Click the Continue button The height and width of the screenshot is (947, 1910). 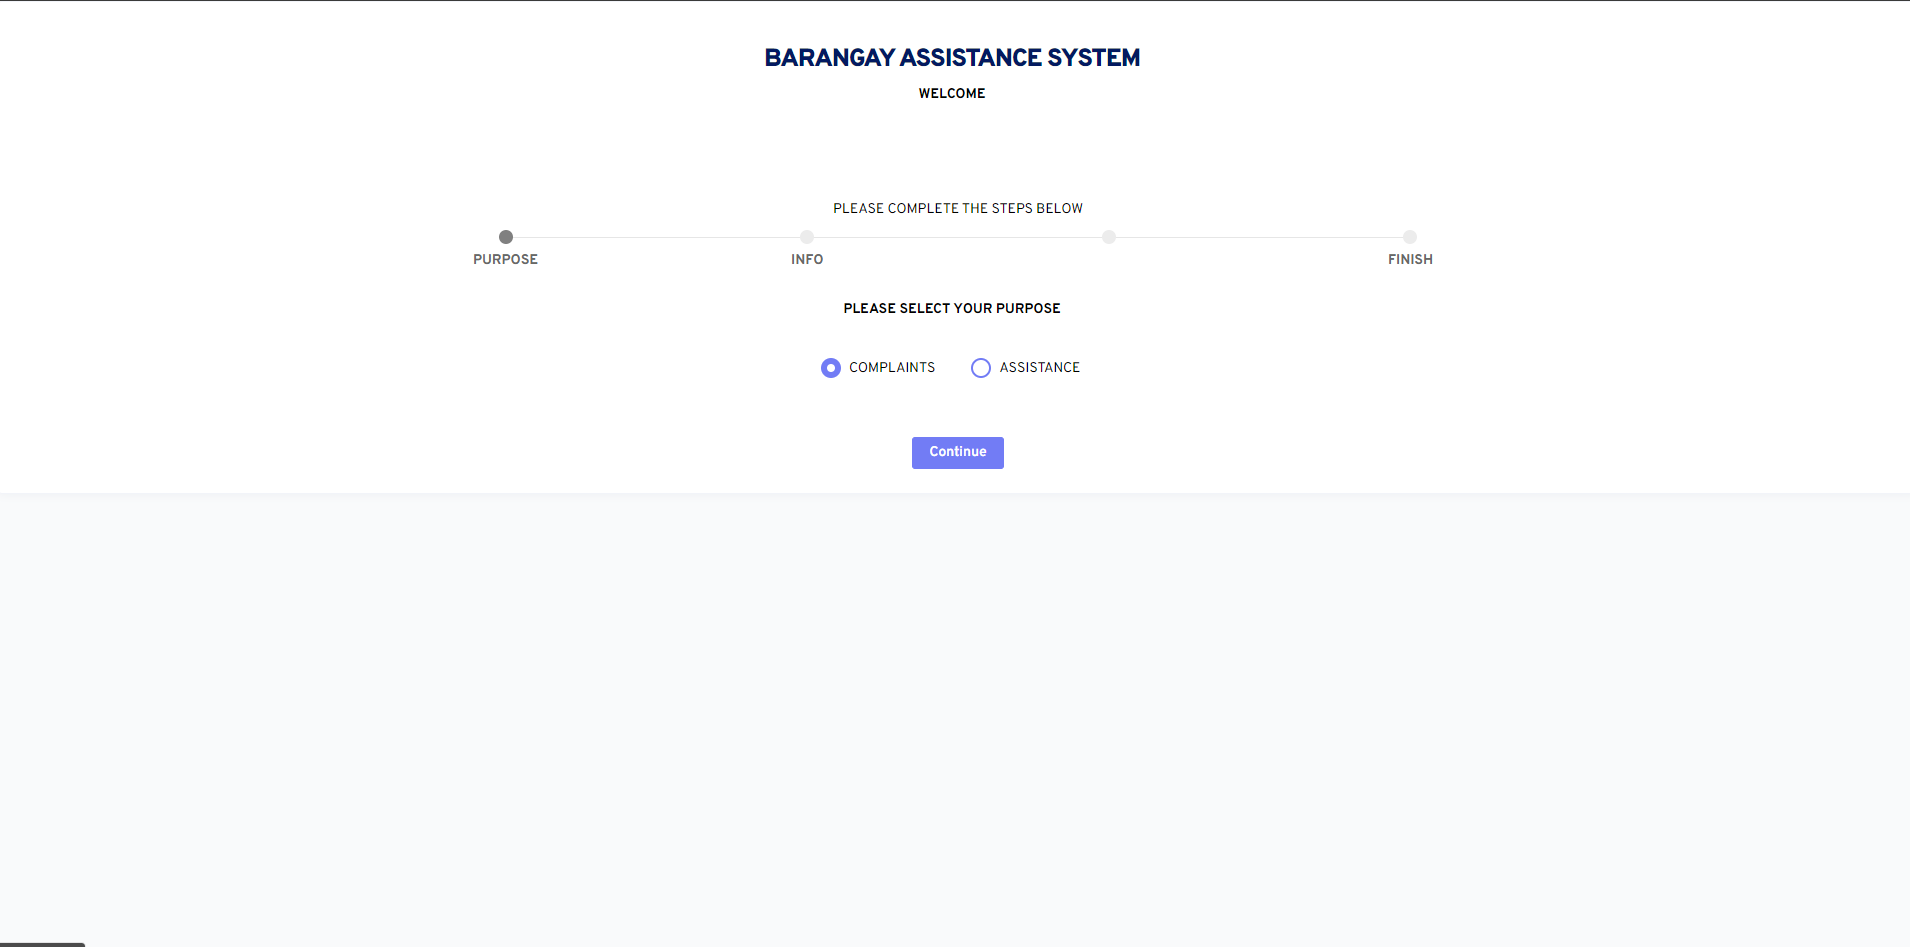958,453
